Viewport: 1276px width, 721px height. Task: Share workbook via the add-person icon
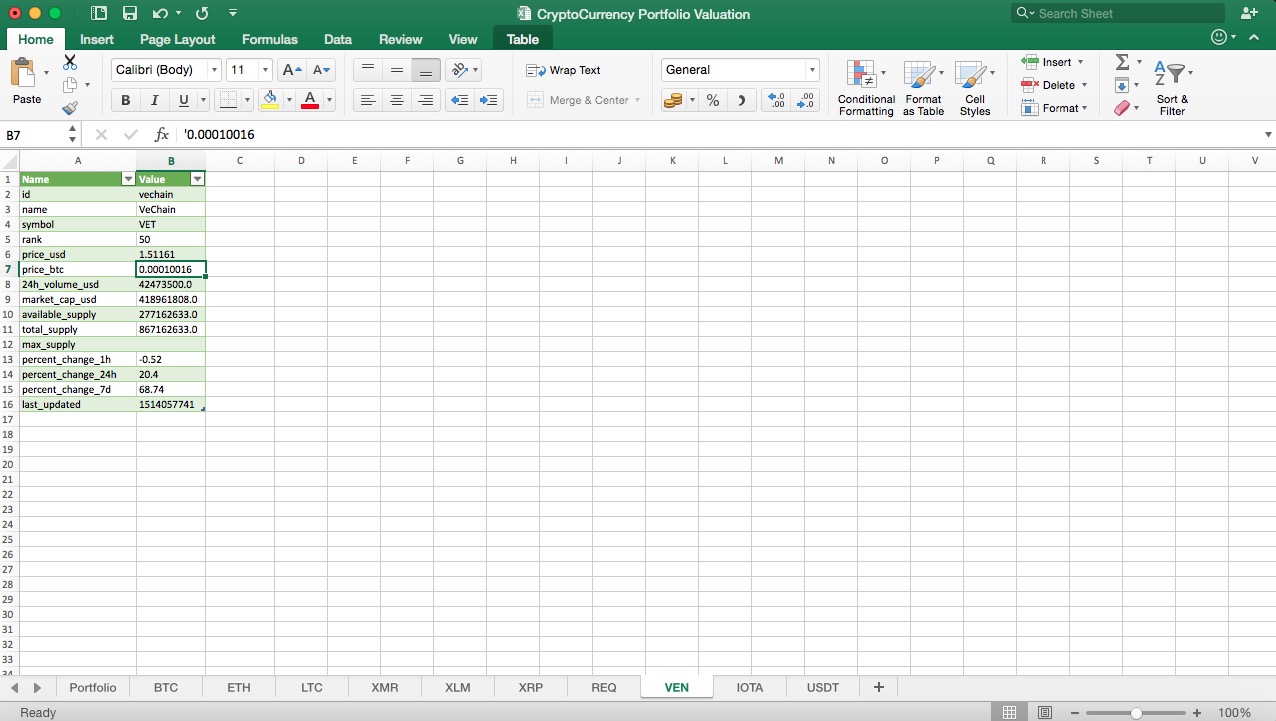(1249, 13)
